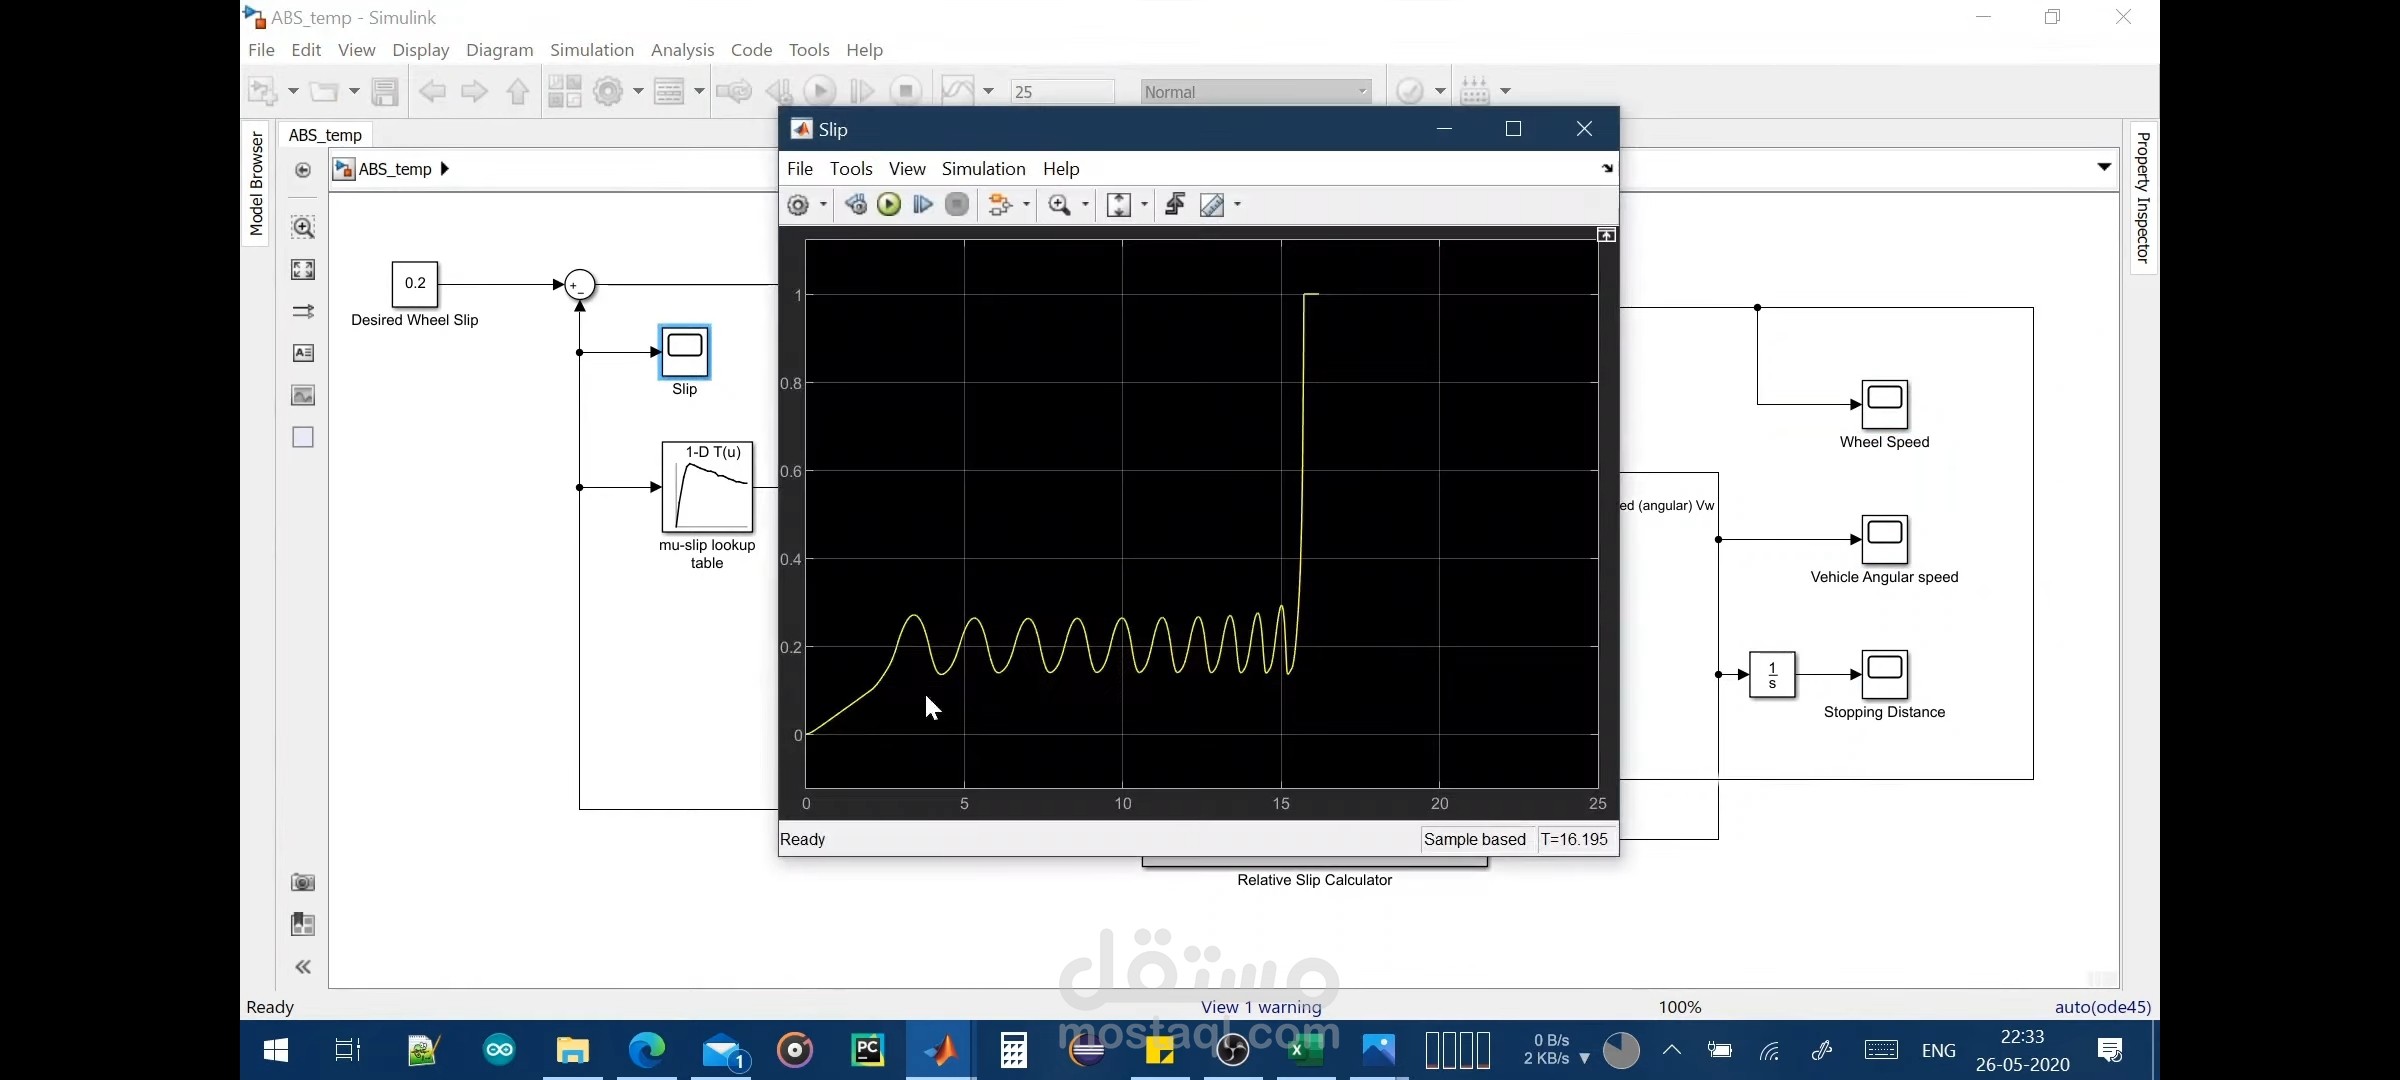Open Excel from taskbar

point(1305,1050)
